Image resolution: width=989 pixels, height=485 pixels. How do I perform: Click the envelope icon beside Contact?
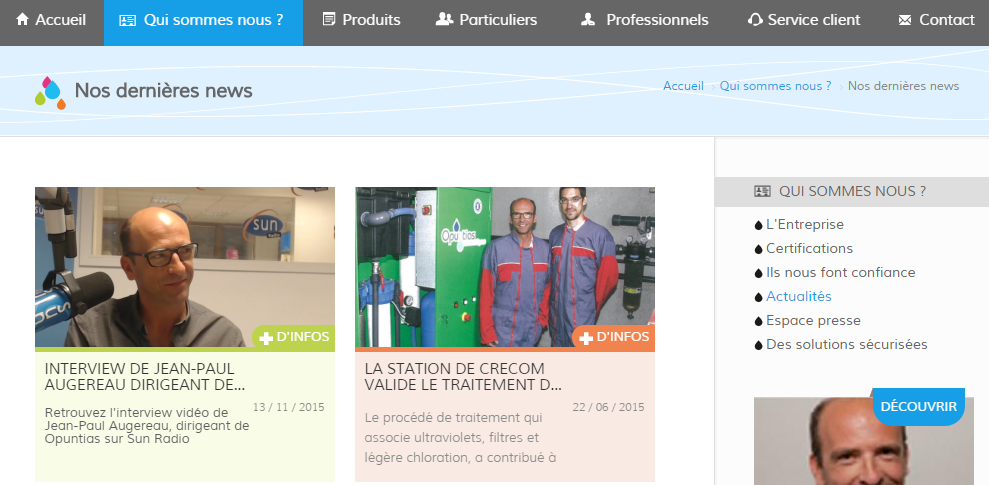point(904,20)
